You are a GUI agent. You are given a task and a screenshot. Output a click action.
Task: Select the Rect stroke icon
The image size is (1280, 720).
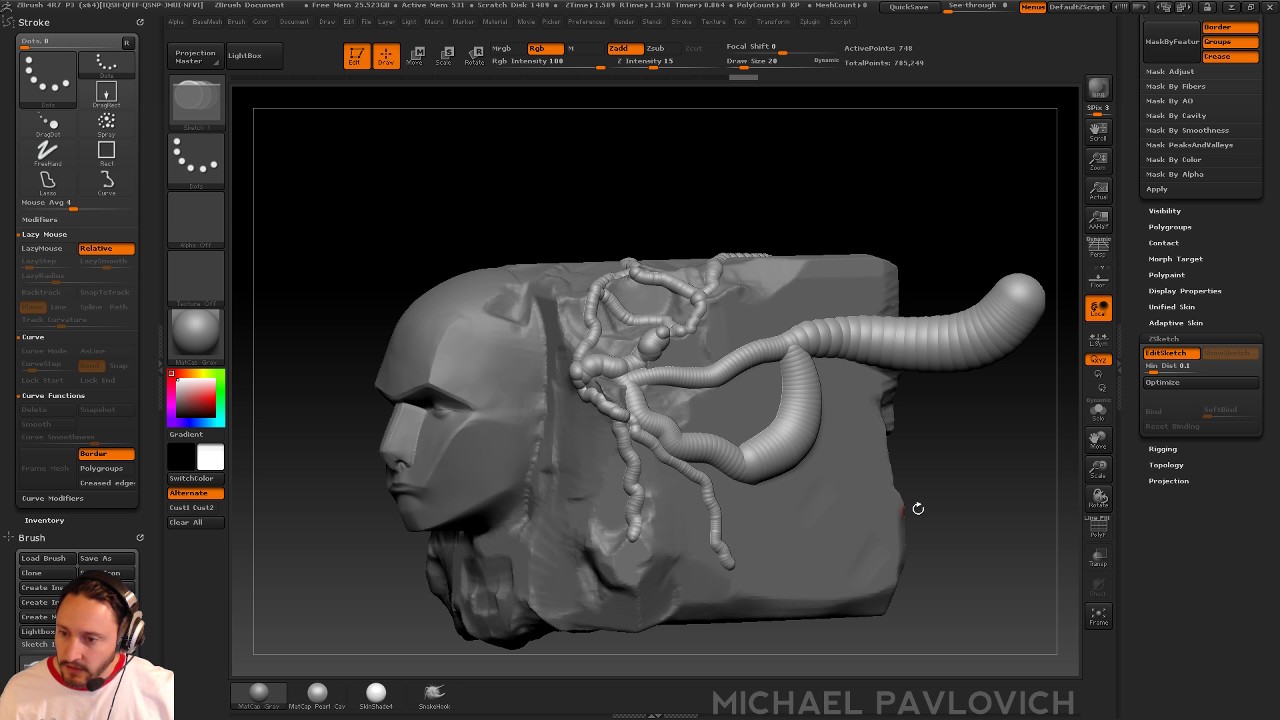coord(106,154)
